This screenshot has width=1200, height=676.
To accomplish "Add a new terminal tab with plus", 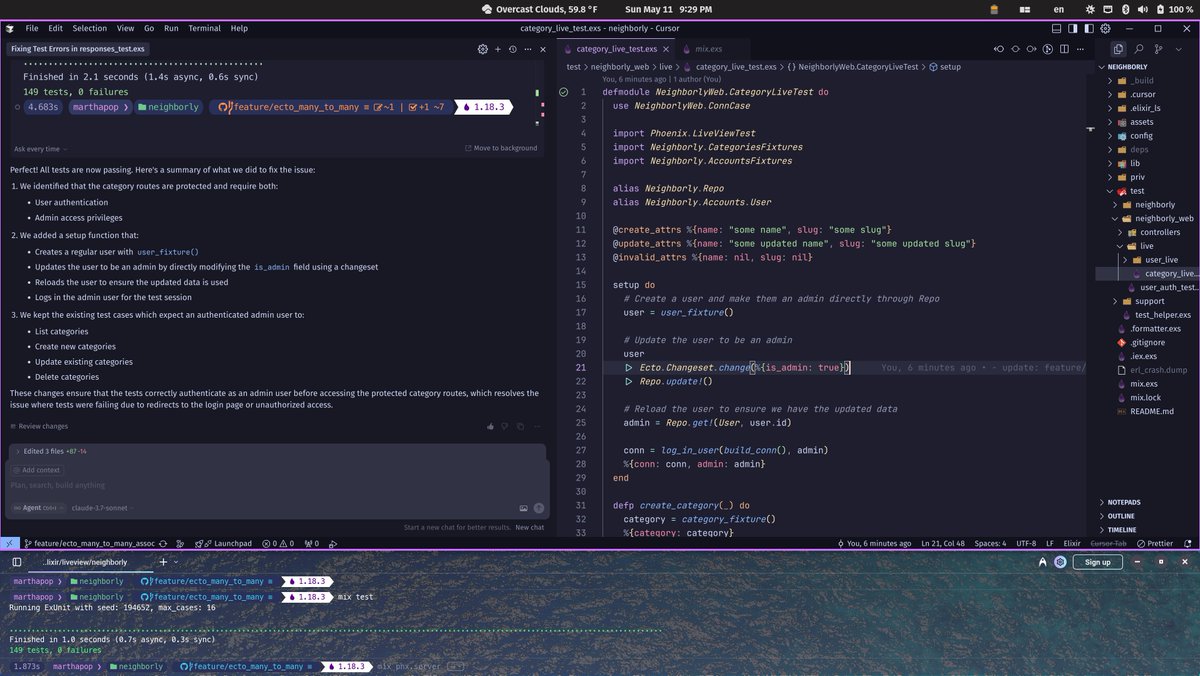I will tap(162, 562).
